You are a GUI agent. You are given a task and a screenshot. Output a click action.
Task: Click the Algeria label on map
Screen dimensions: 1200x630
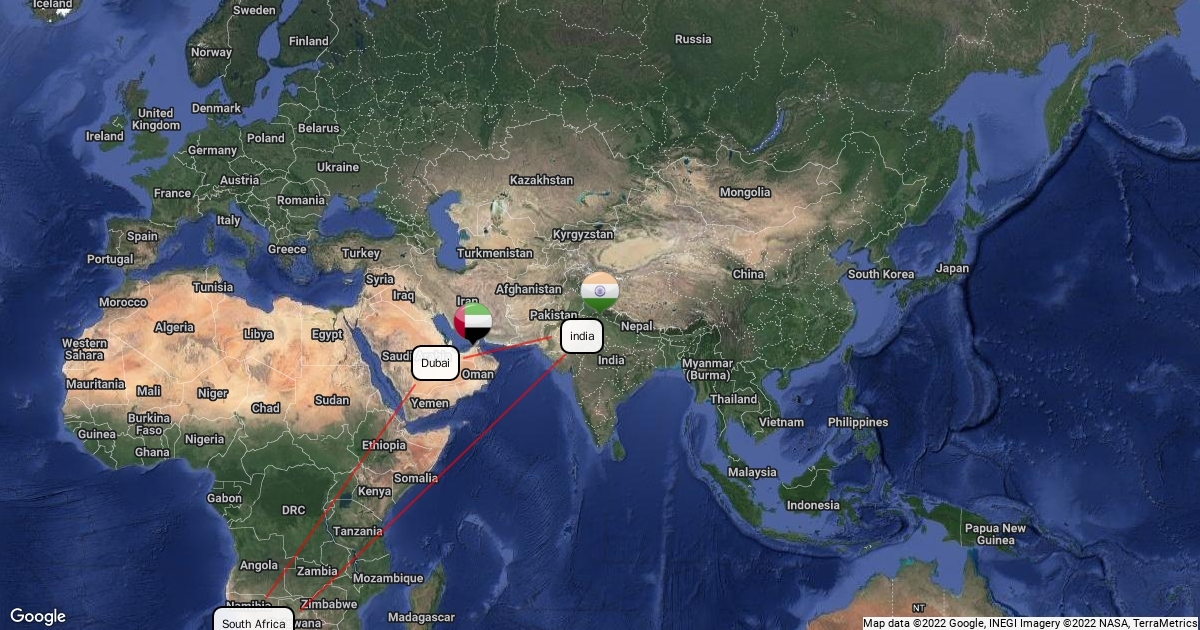tap(174, 328)
